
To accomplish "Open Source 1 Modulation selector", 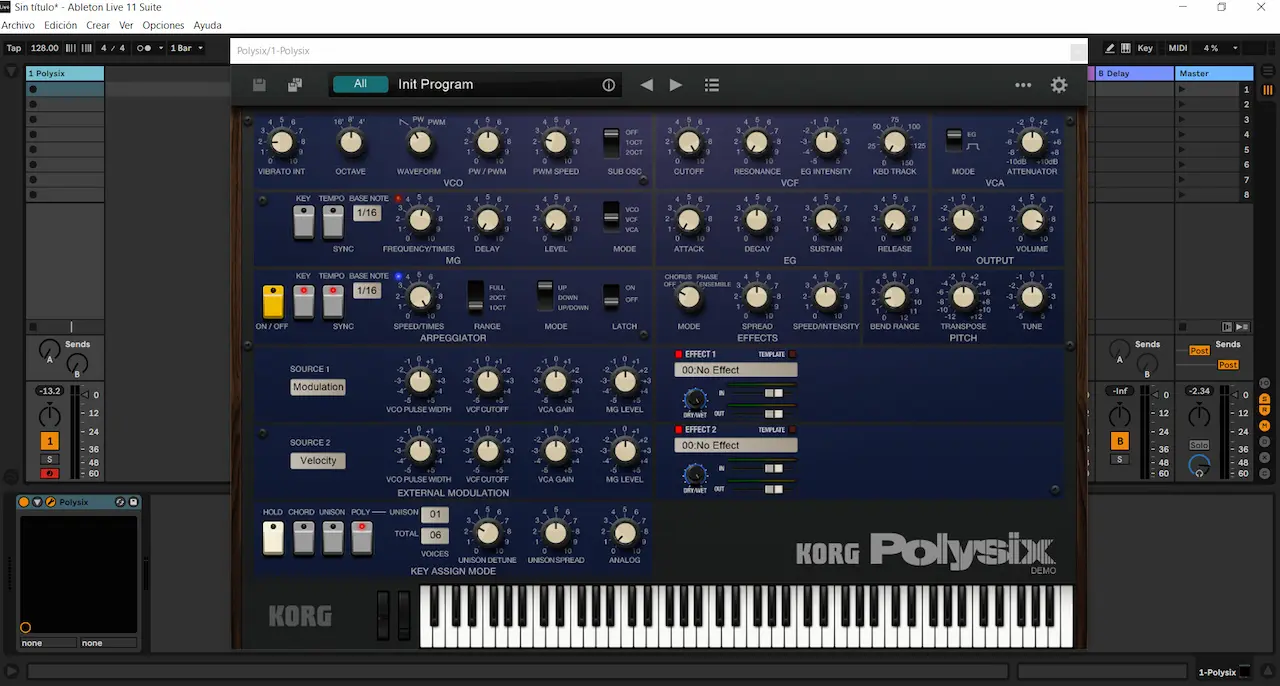I will [318, 387].
